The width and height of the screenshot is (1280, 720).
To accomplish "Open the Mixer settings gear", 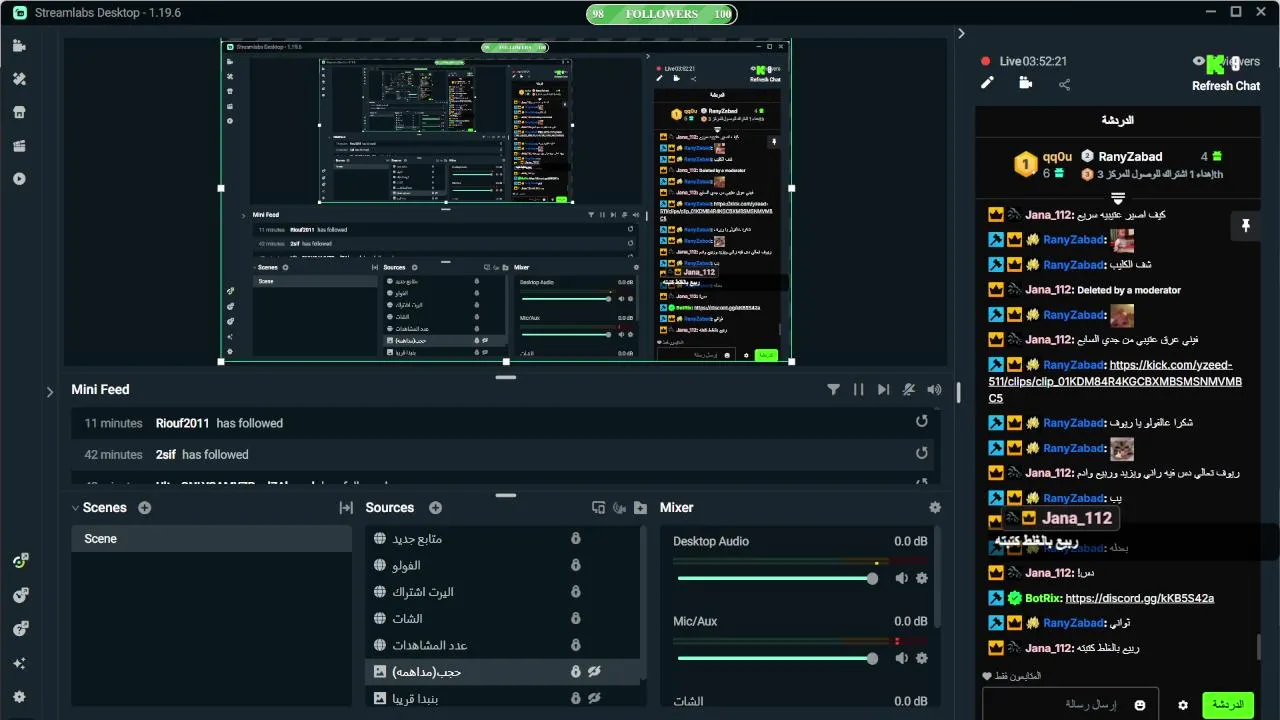I will coord(935,508).
